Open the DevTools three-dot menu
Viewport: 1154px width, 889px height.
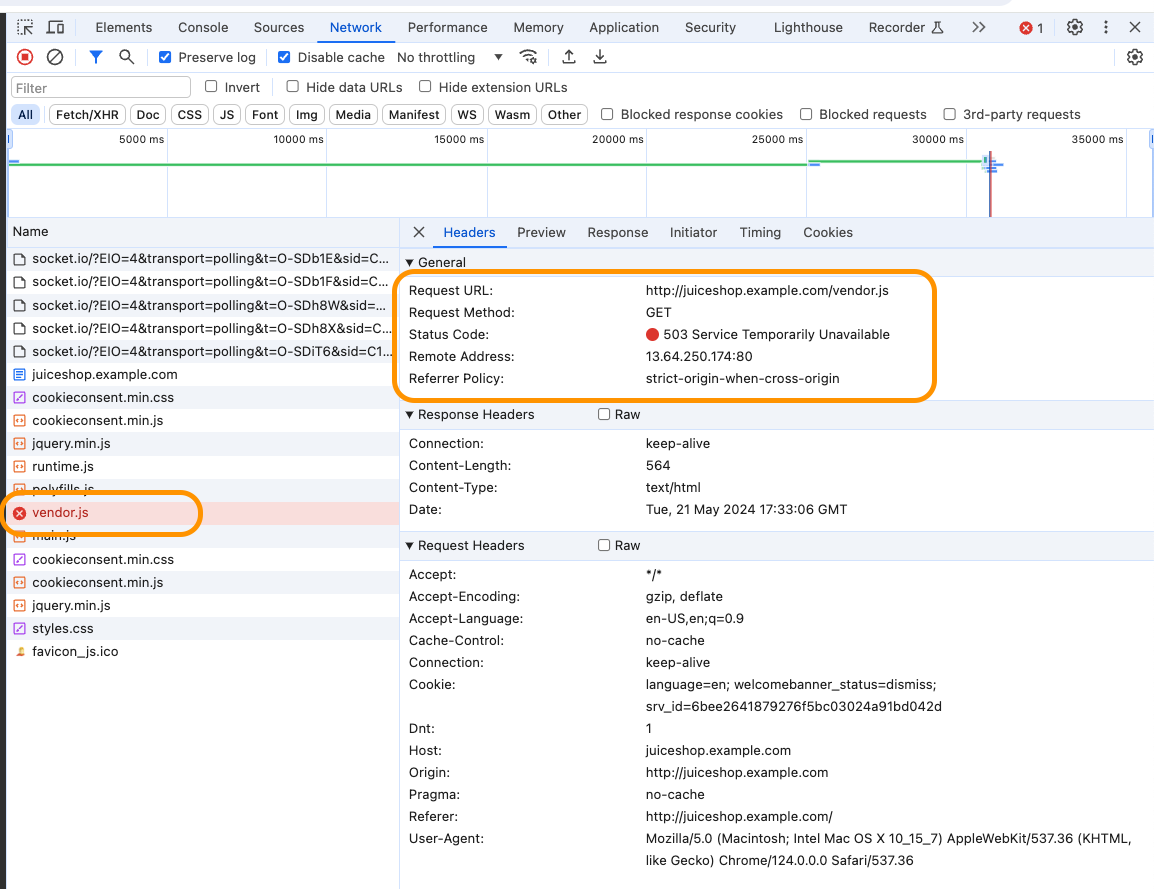1105,27
